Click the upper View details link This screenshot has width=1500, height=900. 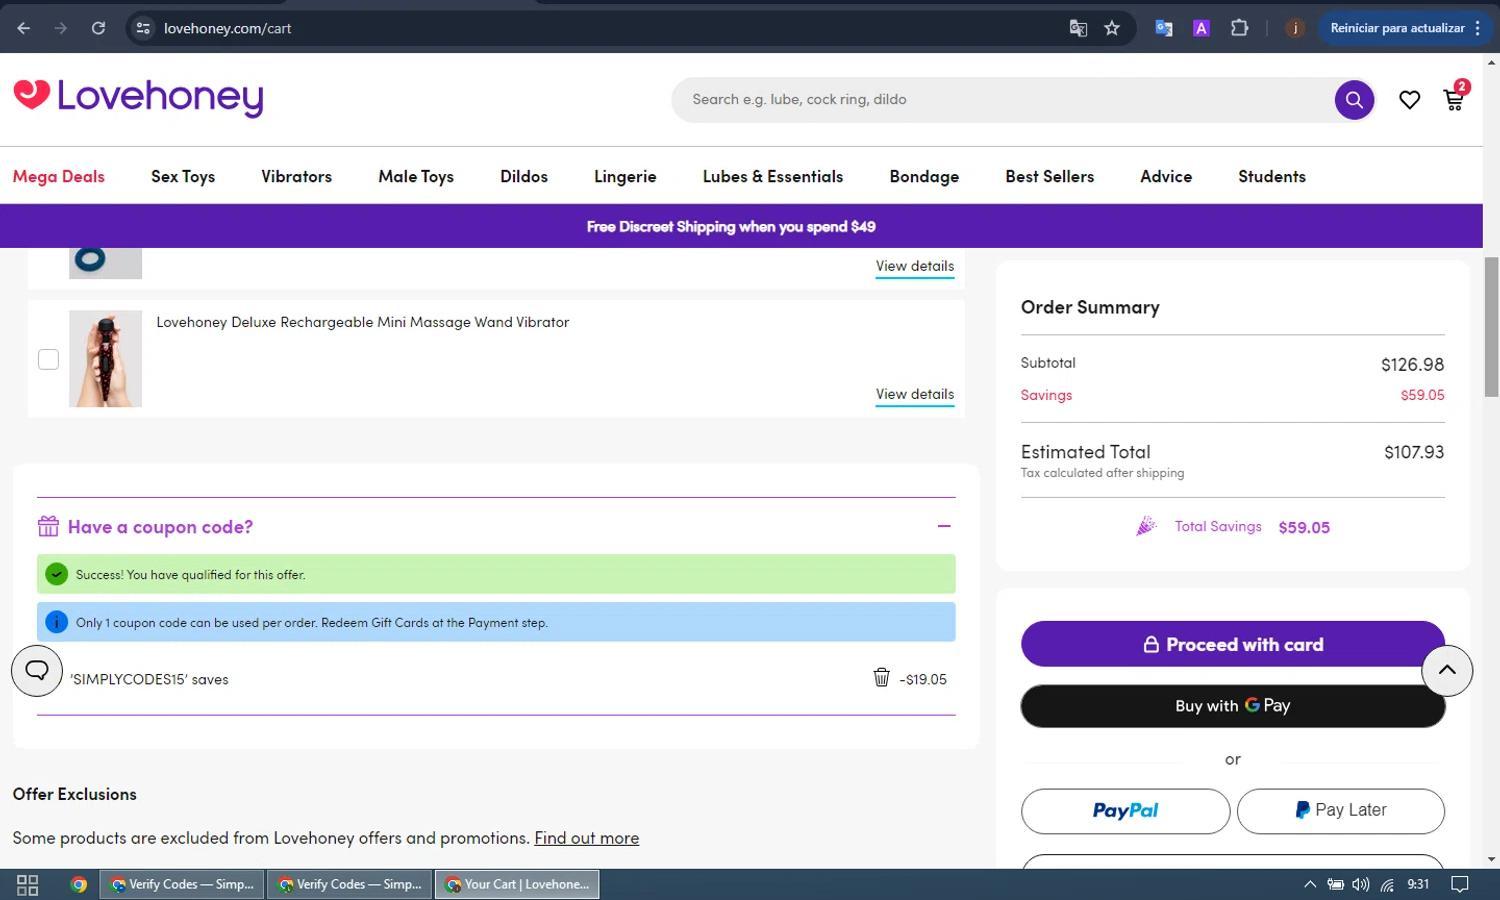click(915, 266)
